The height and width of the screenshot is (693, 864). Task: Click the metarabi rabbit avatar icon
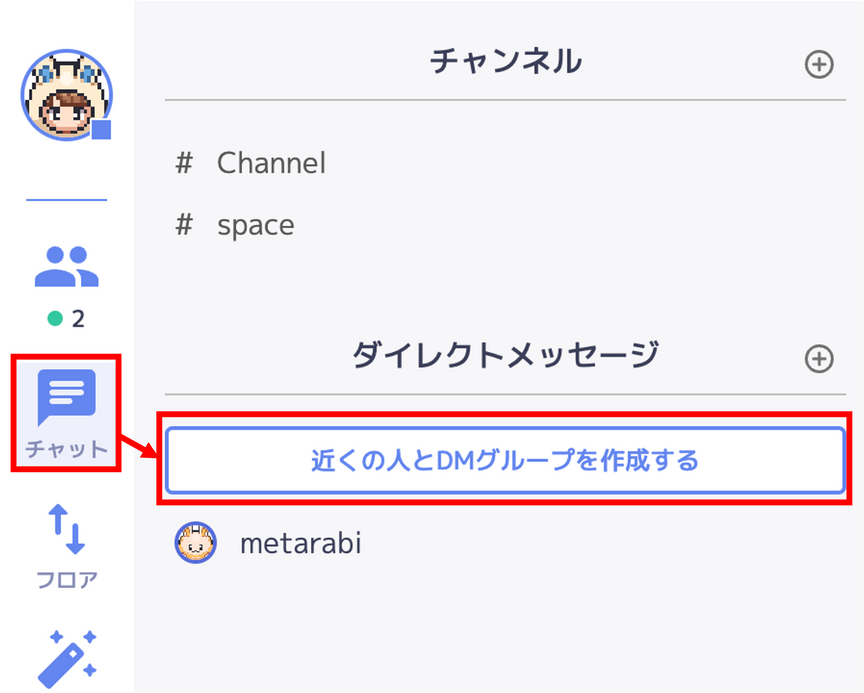(x=196, y=543)
